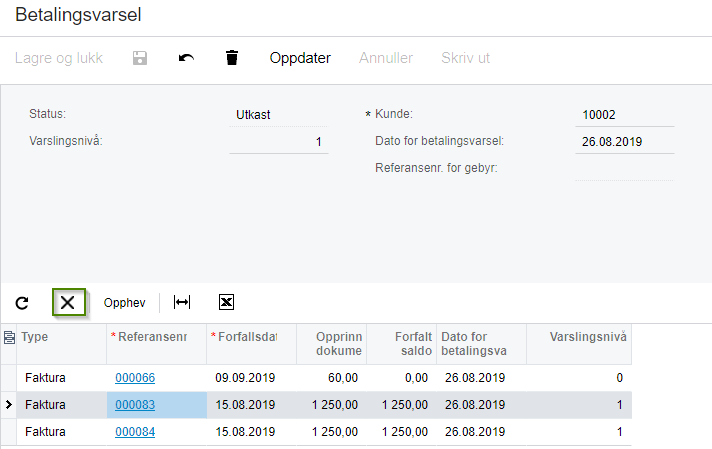Click due date 09.09.2019 cell

click(x=252, y=378)
